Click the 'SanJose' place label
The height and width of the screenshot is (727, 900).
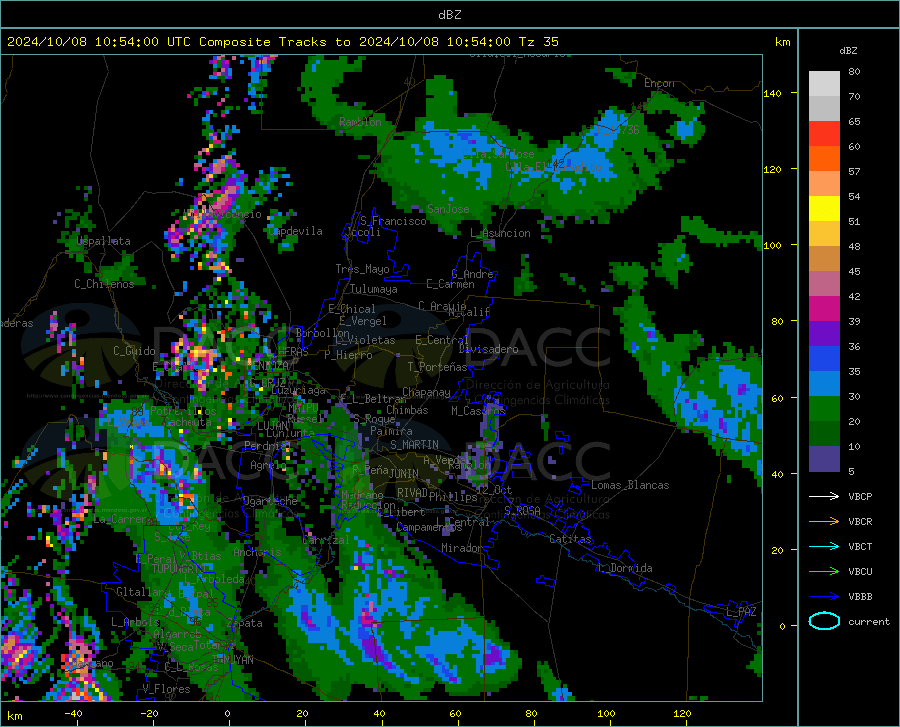tap(448, 209)
